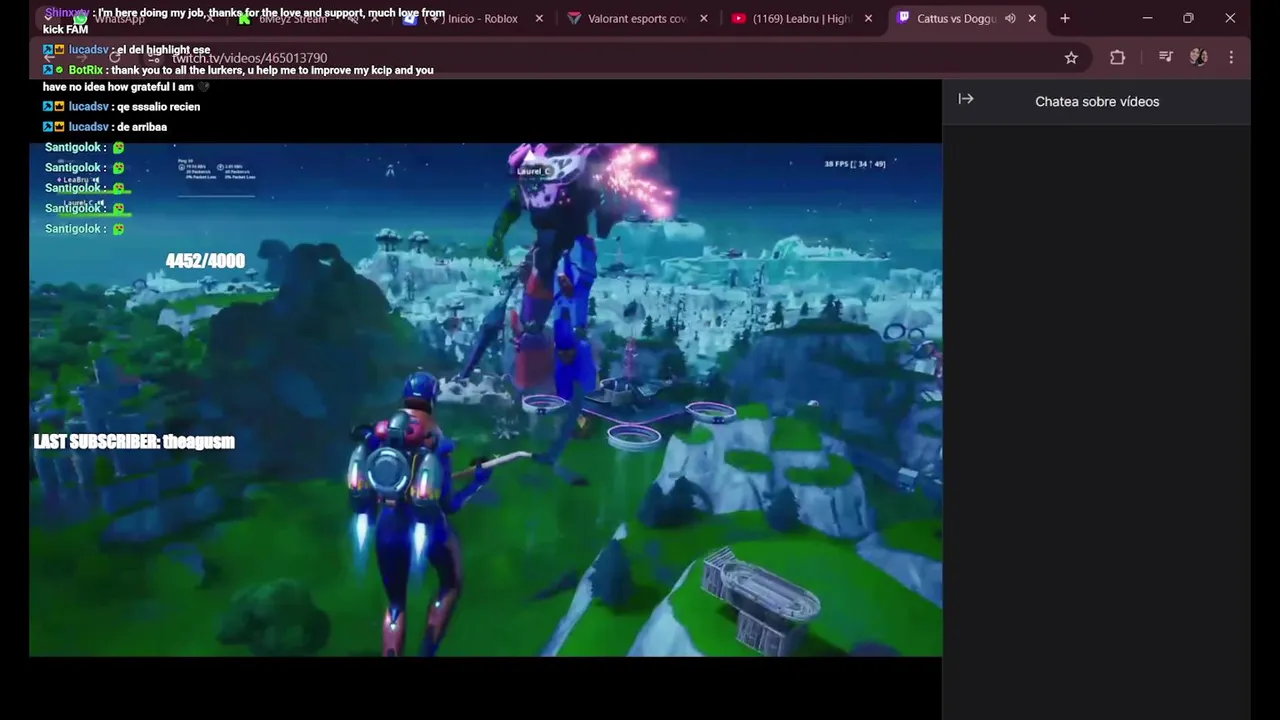This screenshot has height=720, width=1280.
Task: Open the Chrome three-dot menu
Action: (x=1231, y=58)
